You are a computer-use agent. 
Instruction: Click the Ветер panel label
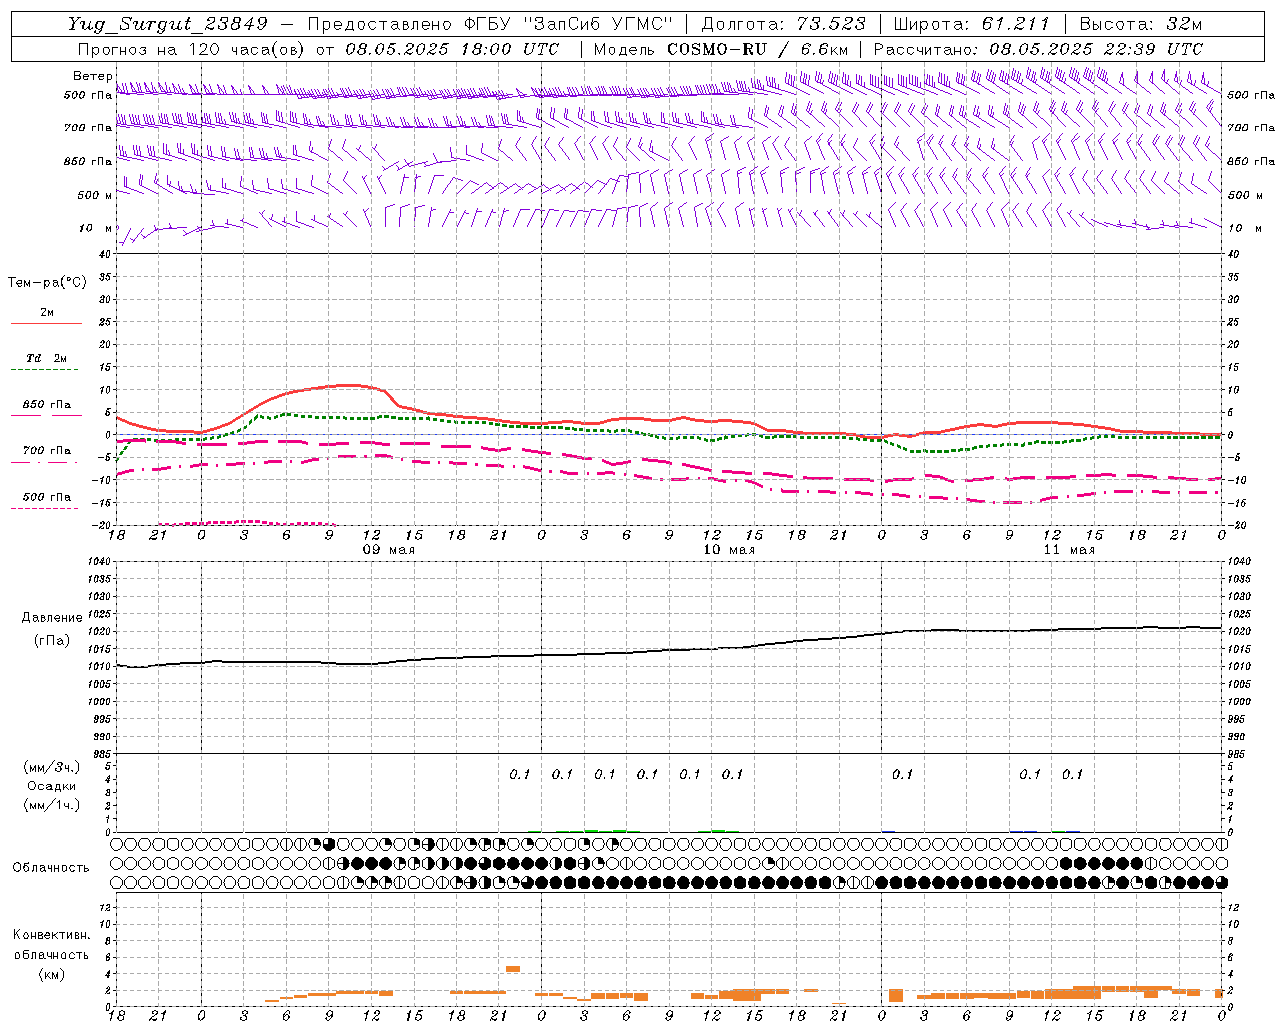pos(93,76)
